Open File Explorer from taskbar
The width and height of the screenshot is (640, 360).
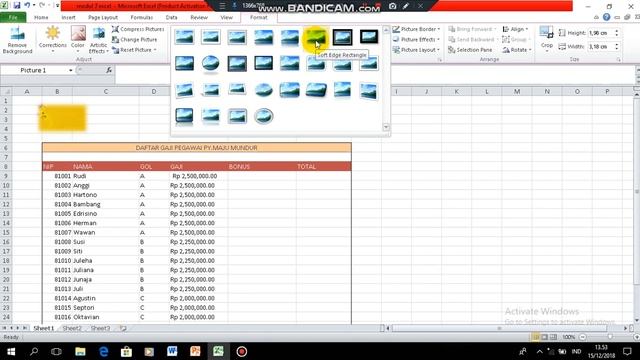click(x=80, y=351)
